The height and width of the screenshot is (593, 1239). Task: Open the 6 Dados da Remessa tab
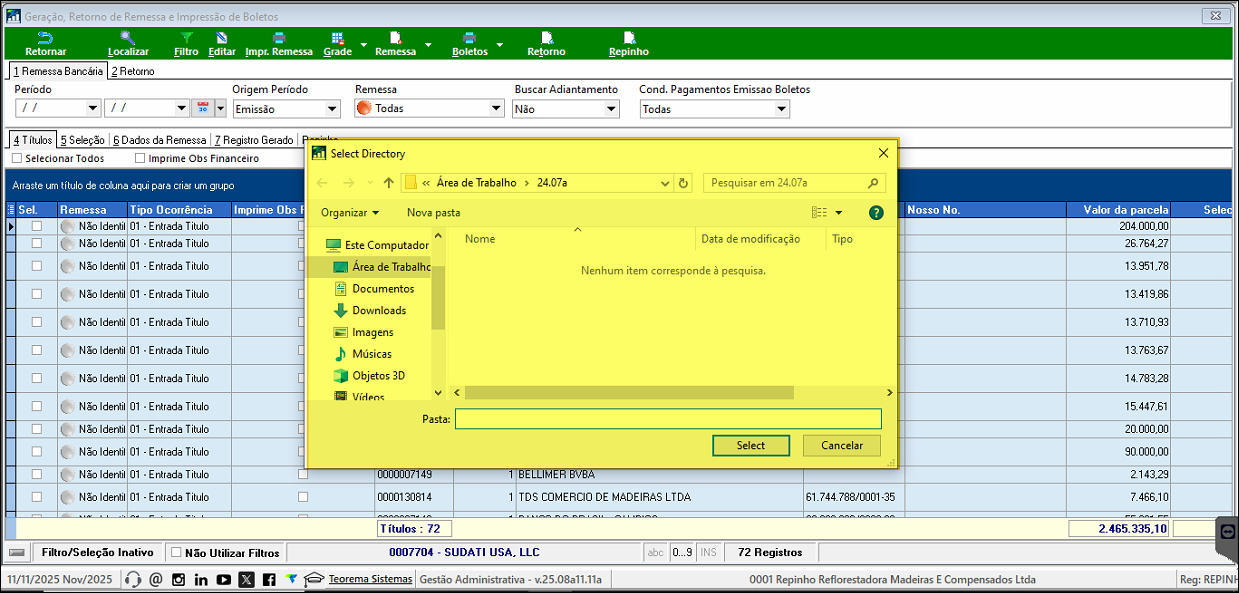point(160,140)
